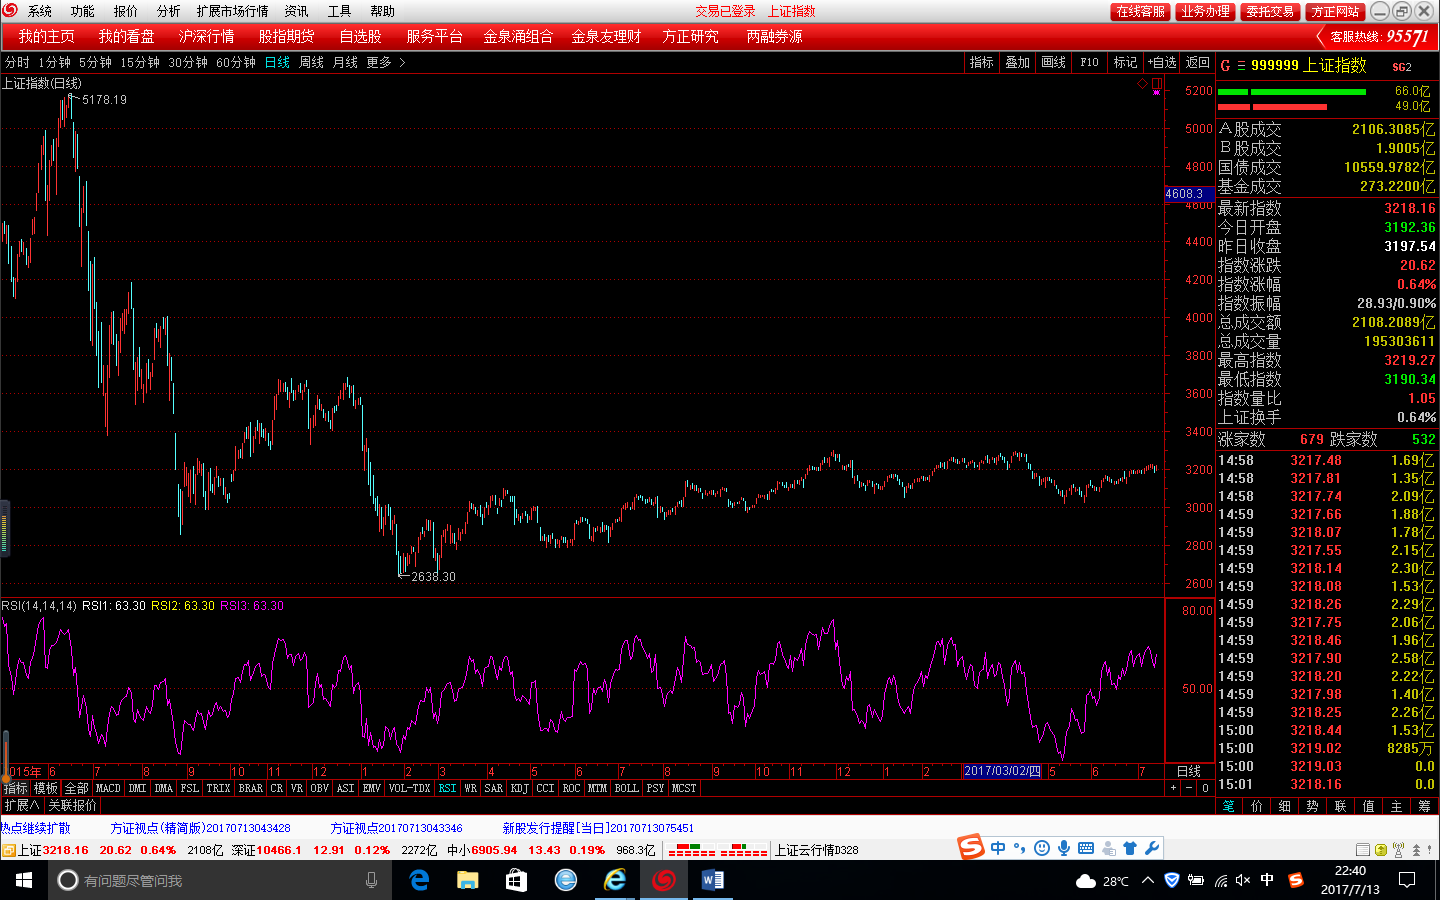Image resolution: width=1440 pixels, height=900 pixels.
Task: Click highlighted date 2017/03/02 marker
Action: point(1002,771)
